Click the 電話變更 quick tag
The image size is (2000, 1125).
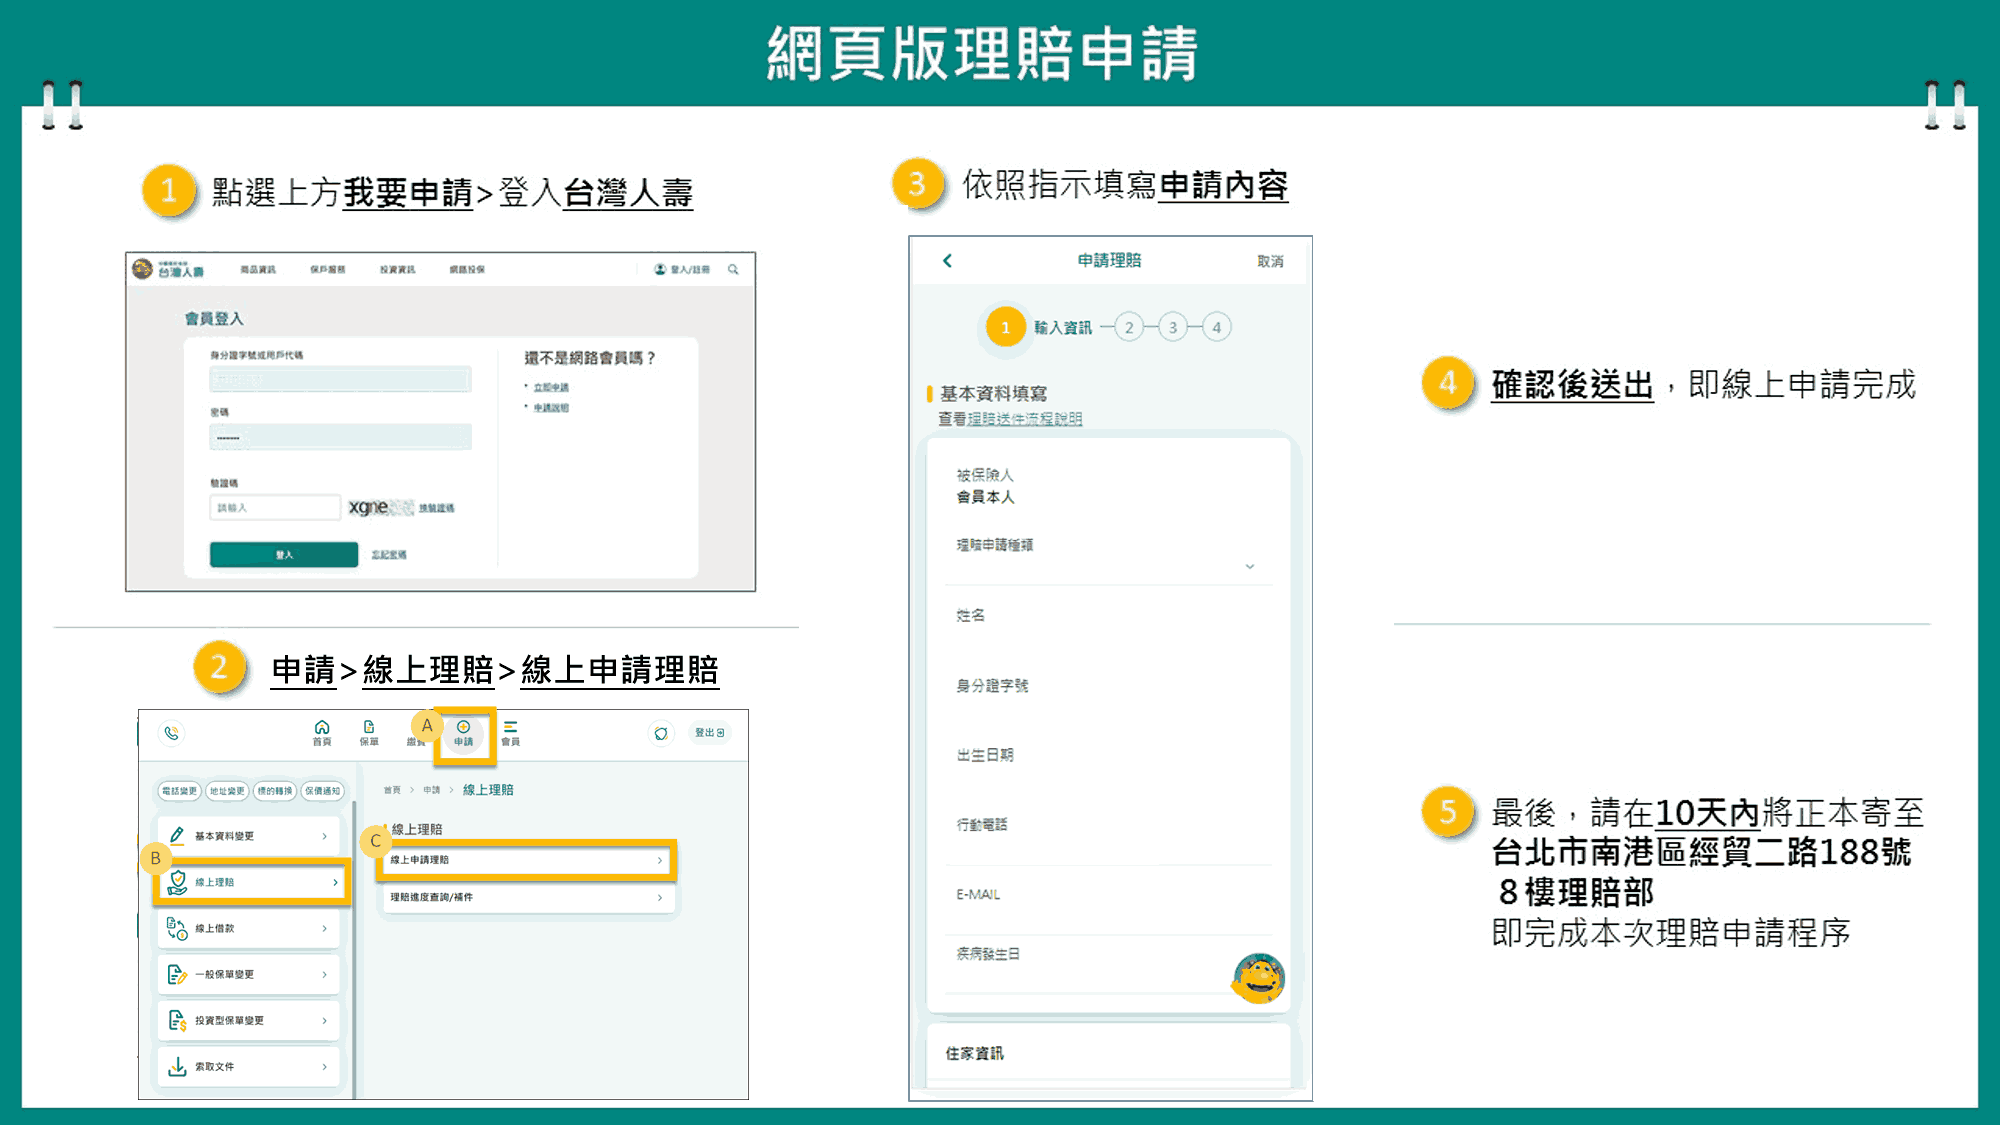click(180, 791)
